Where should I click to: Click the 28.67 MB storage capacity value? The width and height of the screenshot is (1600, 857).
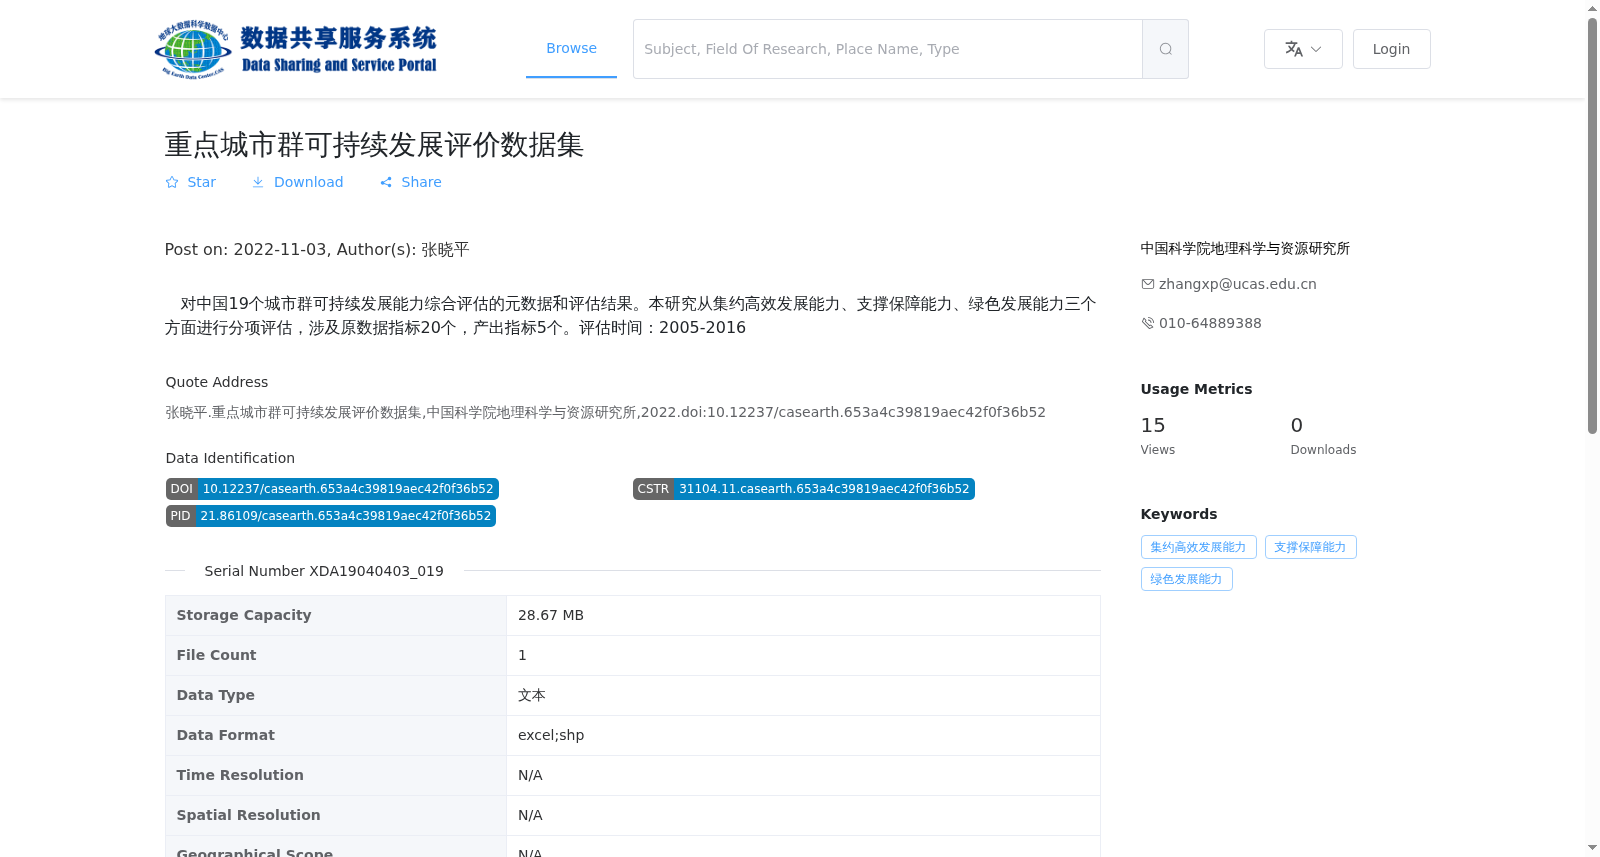[551, 615]
